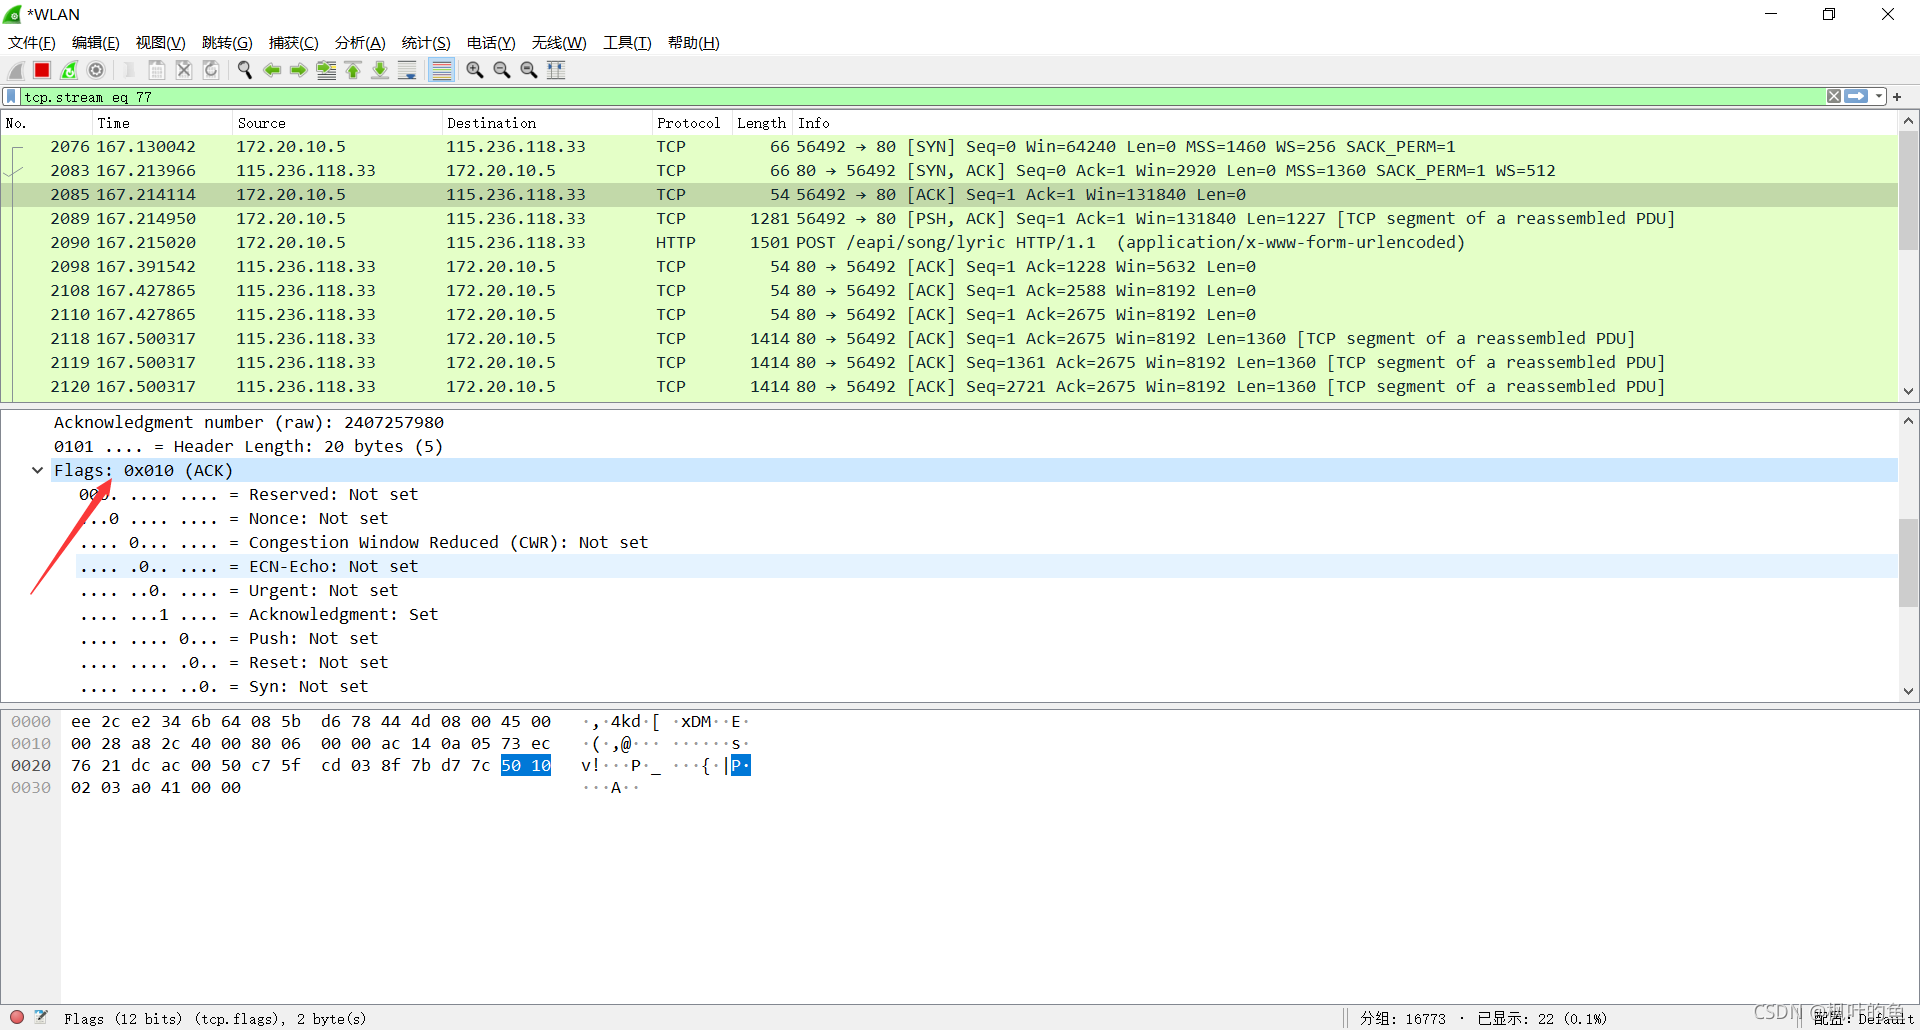1920x1030 pixels.
Task: Clear the display filter
Action: click(1833, 97)
